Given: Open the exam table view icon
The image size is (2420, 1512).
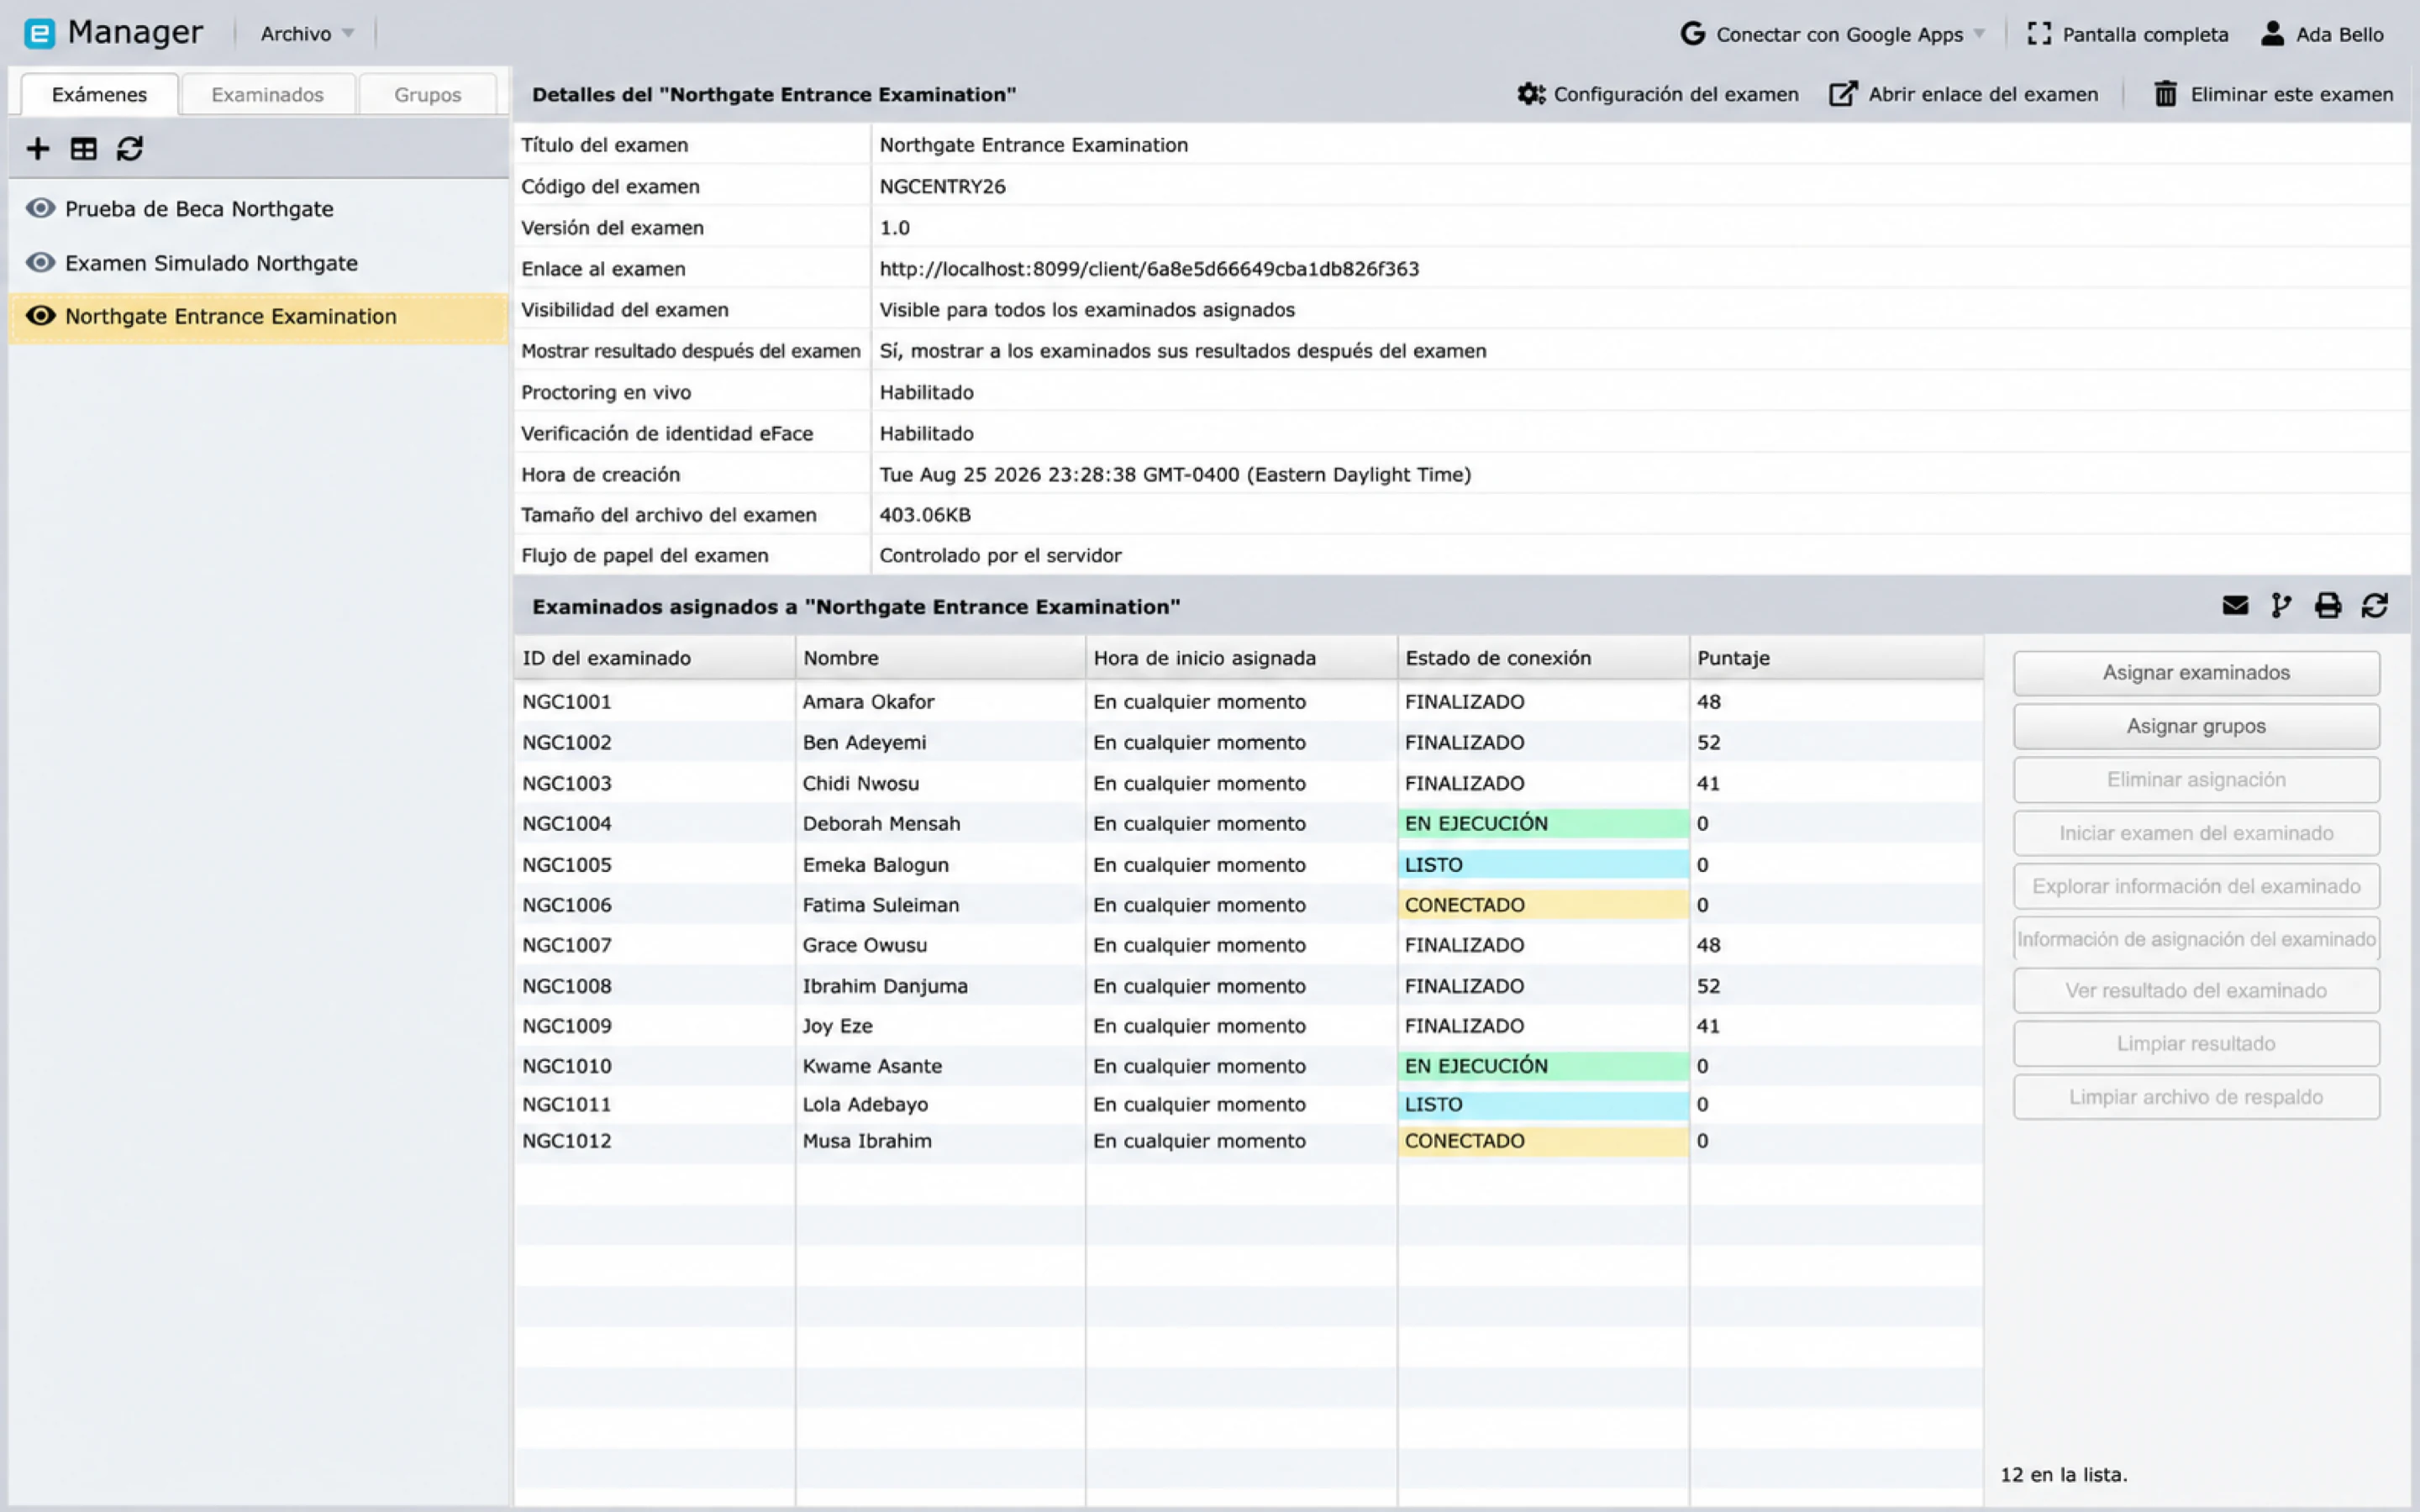Looking at the screenshot, I should (84, 149).
